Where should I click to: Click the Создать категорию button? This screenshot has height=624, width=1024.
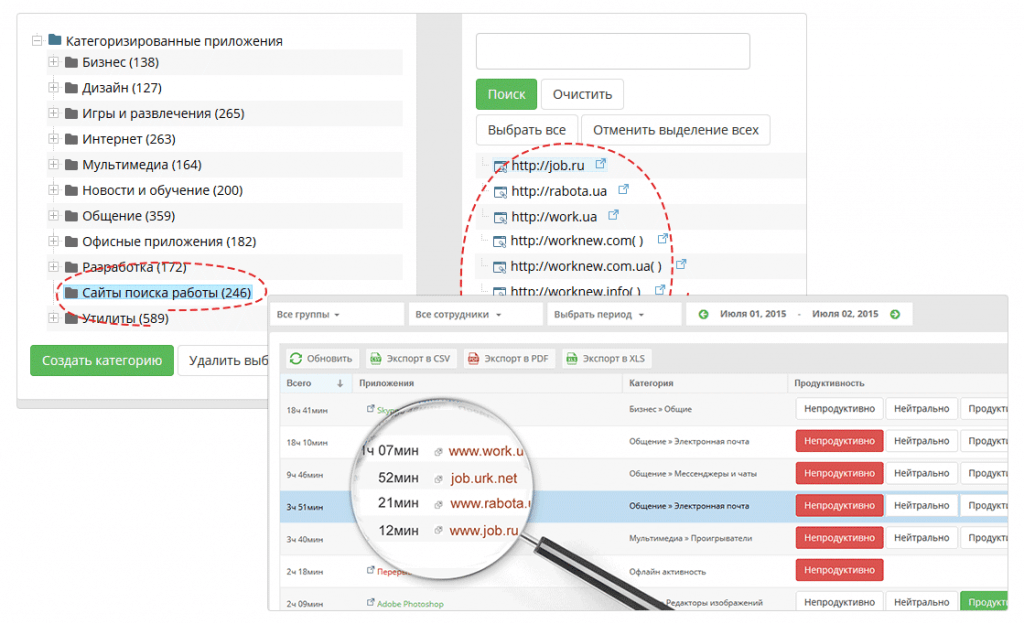click(101, 361)
